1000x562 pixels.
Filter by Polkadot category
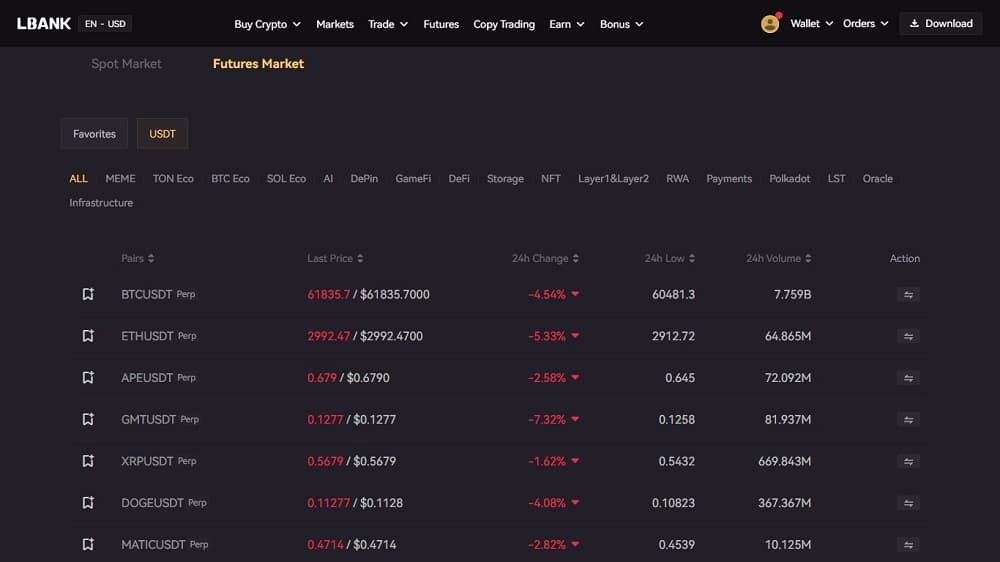tap(790, 179)
